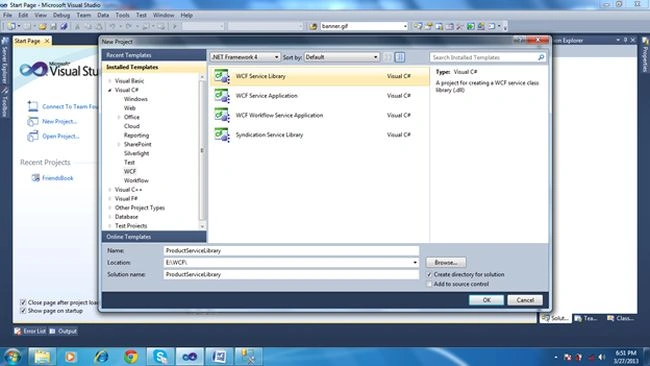Open the Tools menu

122,15
